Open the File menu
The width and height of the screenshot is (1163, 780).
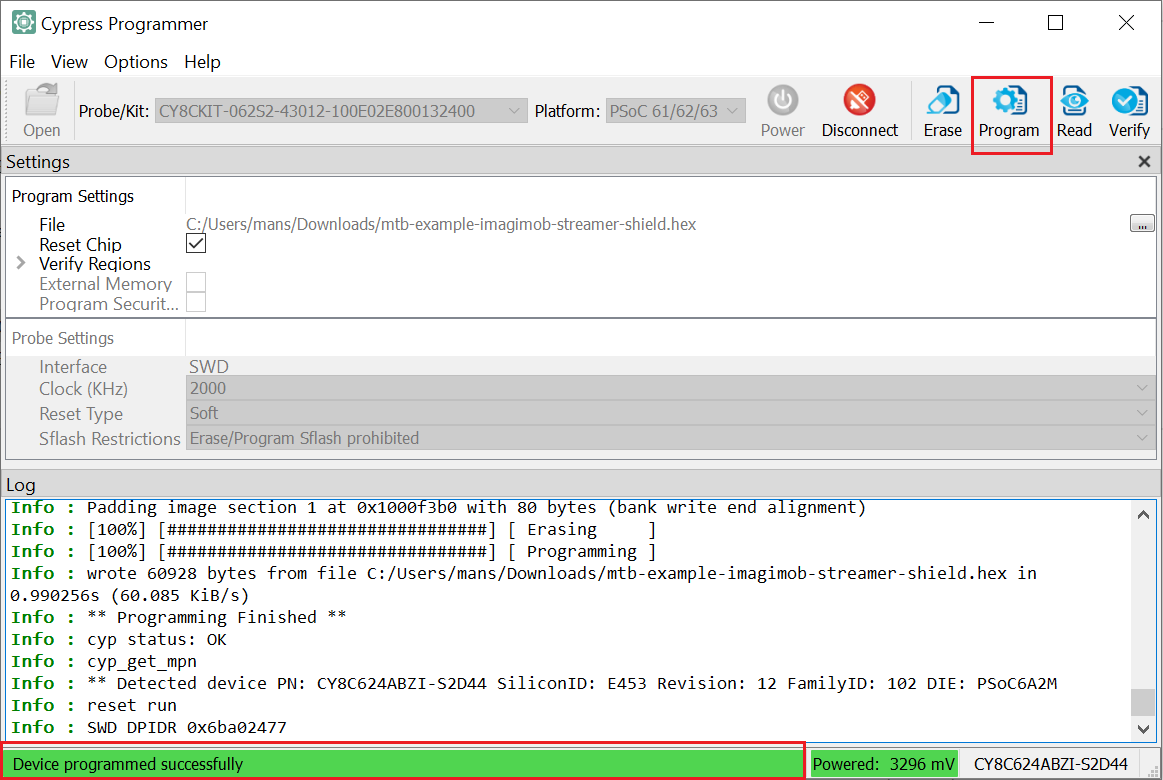[x=22, y=62]
